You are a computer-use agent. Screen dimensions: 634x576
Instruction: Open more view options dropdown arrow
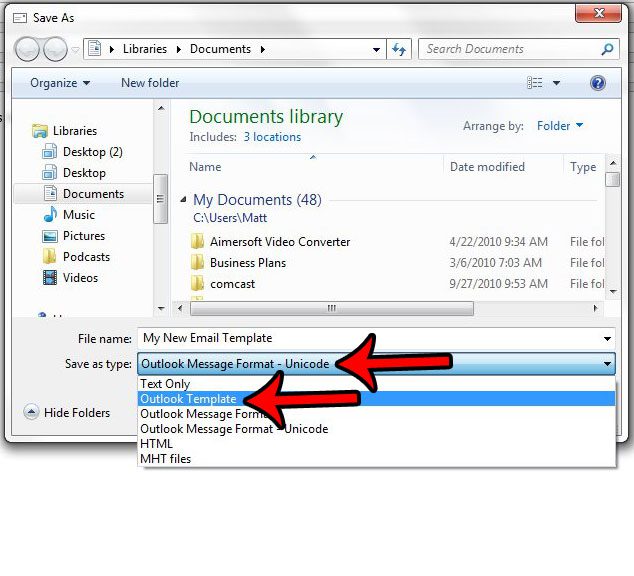556,83
